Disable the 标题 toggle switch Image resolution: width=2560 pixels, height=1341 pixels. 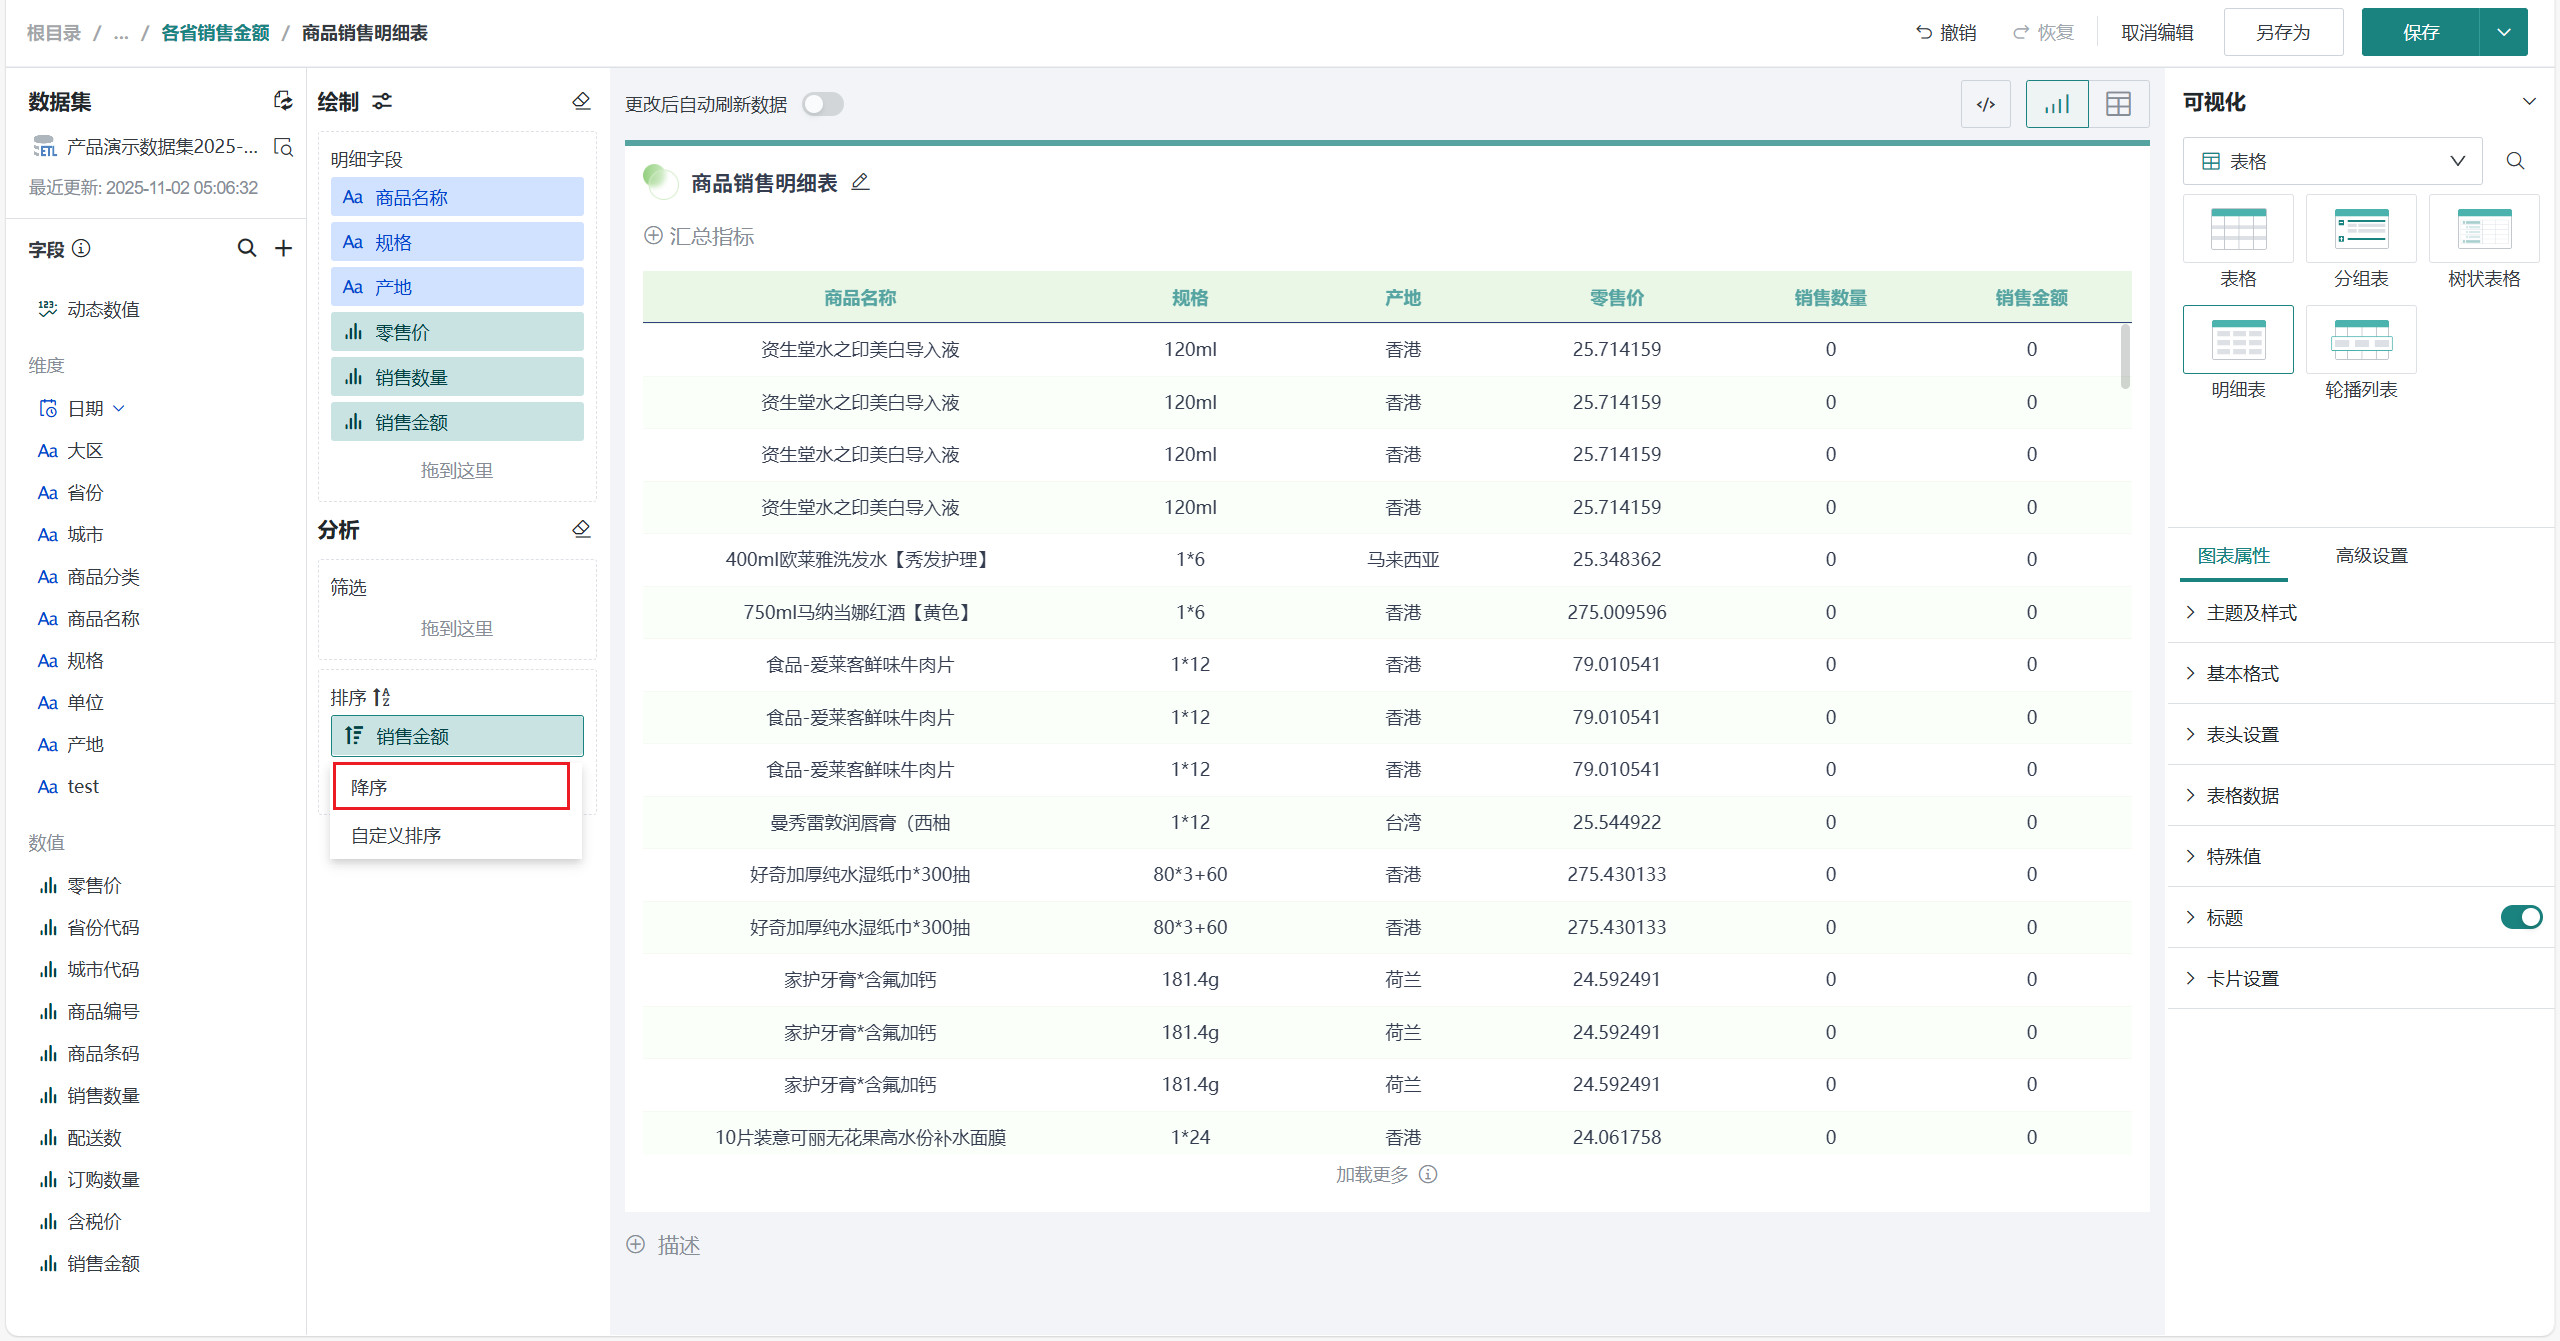(2520, 917)
